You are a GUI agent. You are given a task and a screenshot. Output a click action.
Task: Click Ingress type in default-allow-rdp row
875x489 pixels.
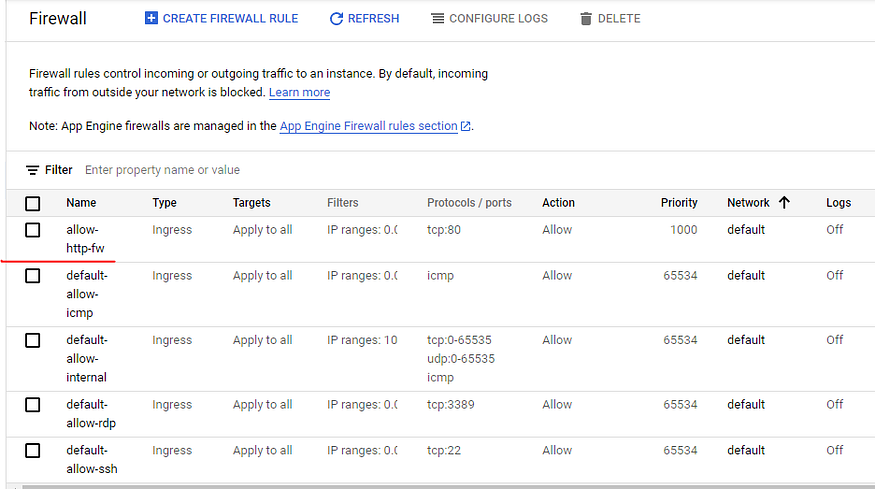pyautogui.click(x=172, y=404)
